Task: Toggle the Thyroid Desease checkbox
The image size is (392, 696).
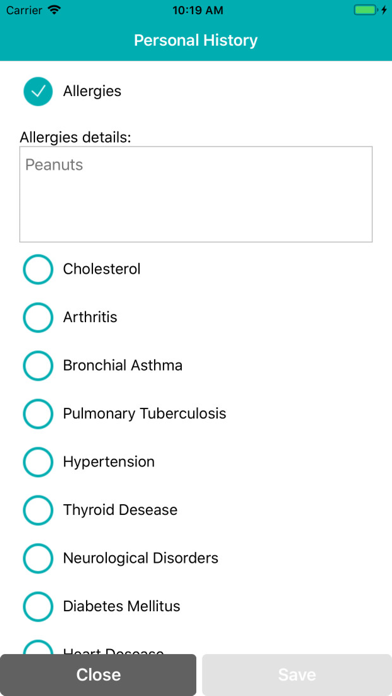Action: pyautogui.click(x=38, y=510)
